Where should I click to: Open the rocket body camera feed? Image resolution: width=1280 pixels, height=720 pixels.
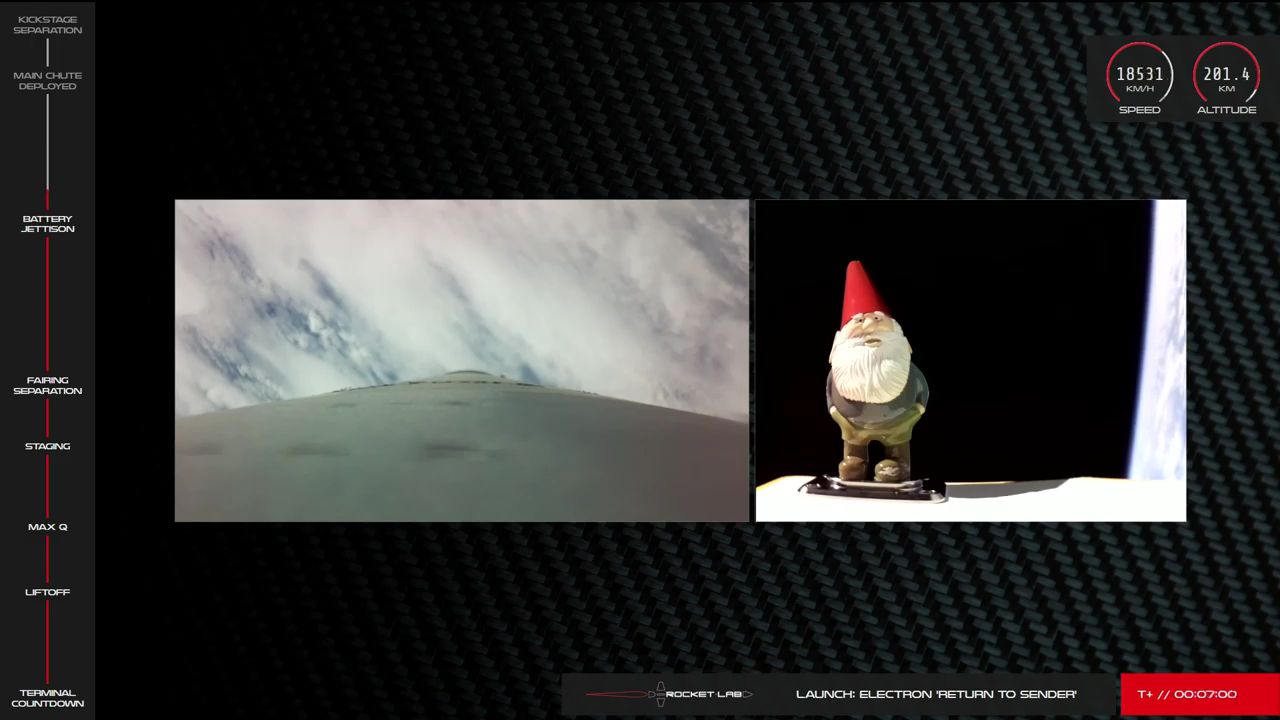(x=461, y=360)
